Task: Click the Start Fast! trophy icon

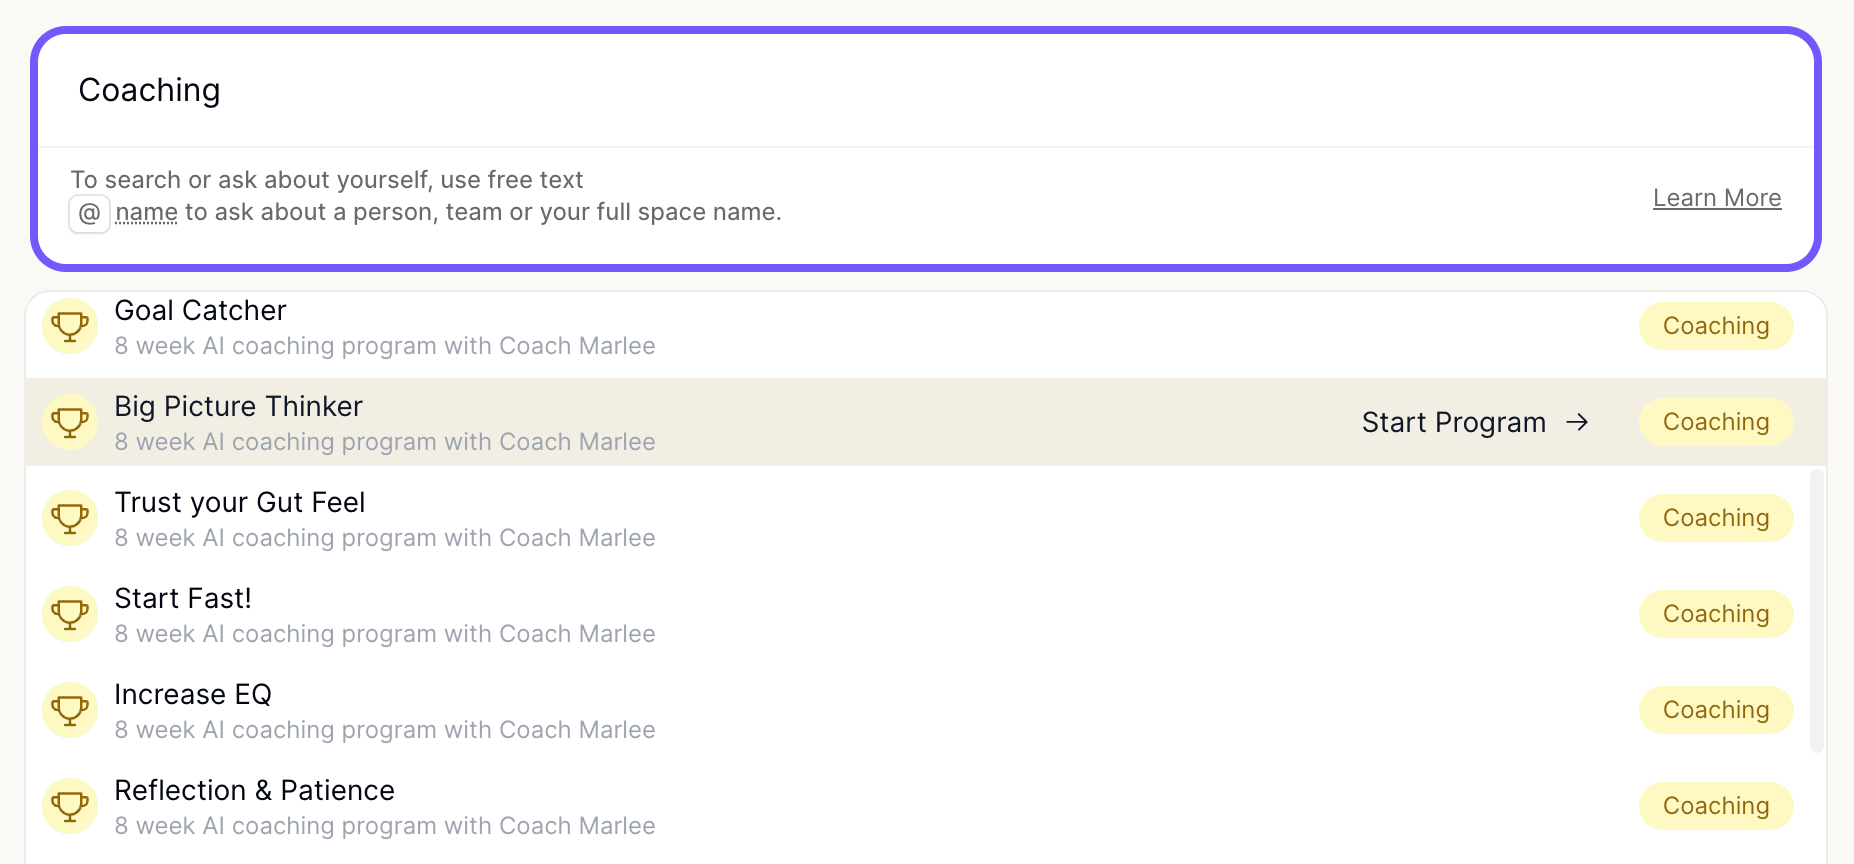Action: click(70, 614)
